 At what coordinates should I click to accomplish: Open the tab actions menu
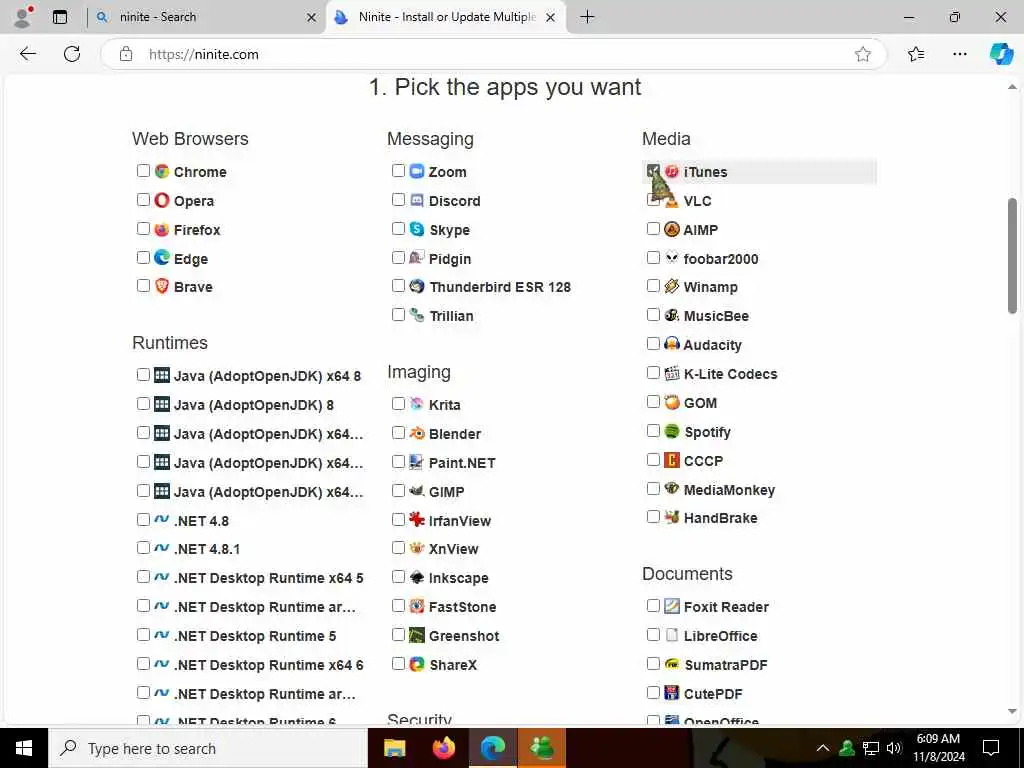(x=60, y=17)
